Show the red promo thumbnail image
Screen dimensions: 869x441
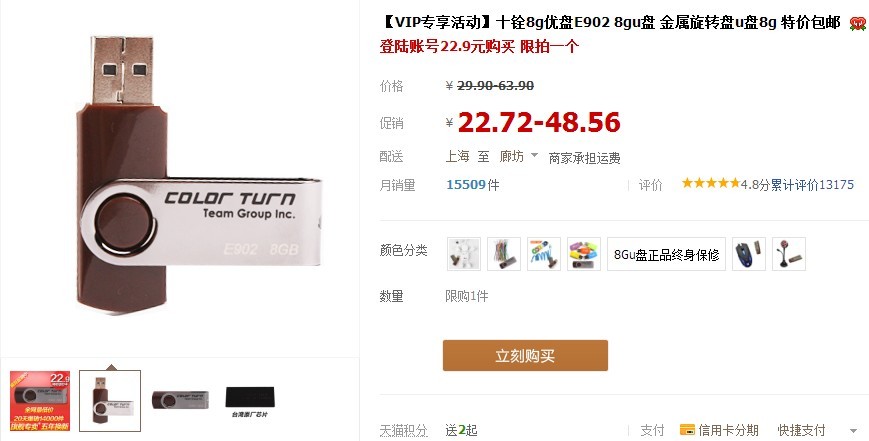(40, 401)
